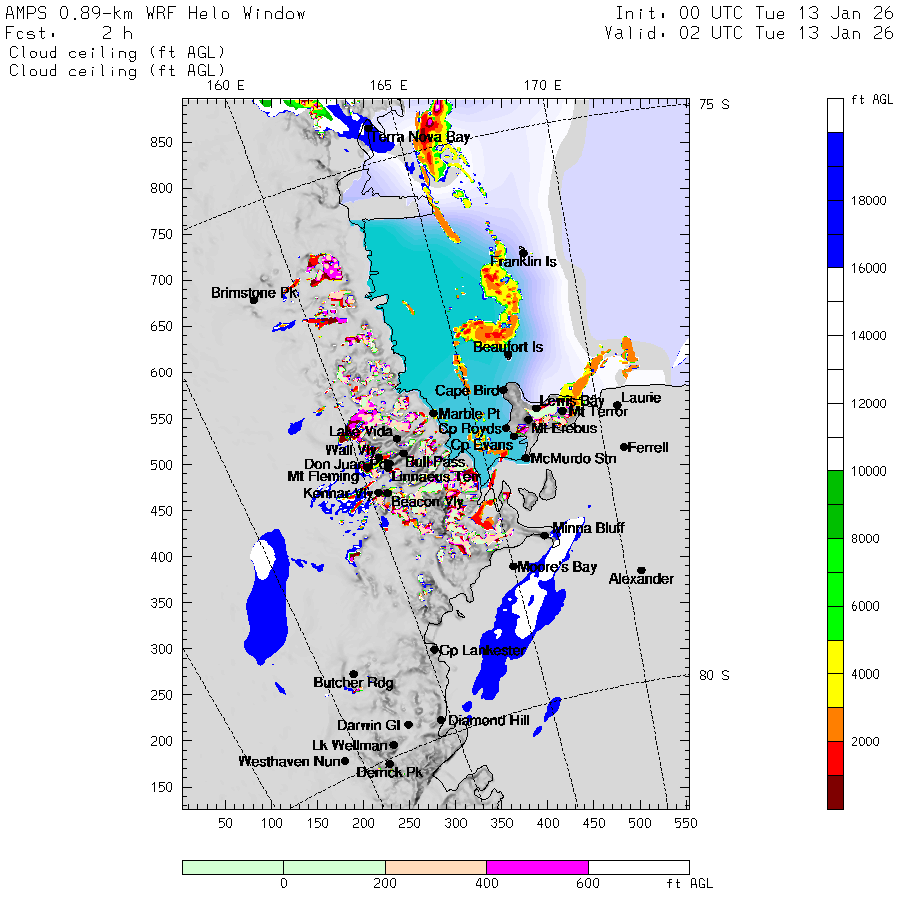Viewport: 900px width, 900px height.
Task: Click the 'Mt Erebus' label
Action: (565, 429)
